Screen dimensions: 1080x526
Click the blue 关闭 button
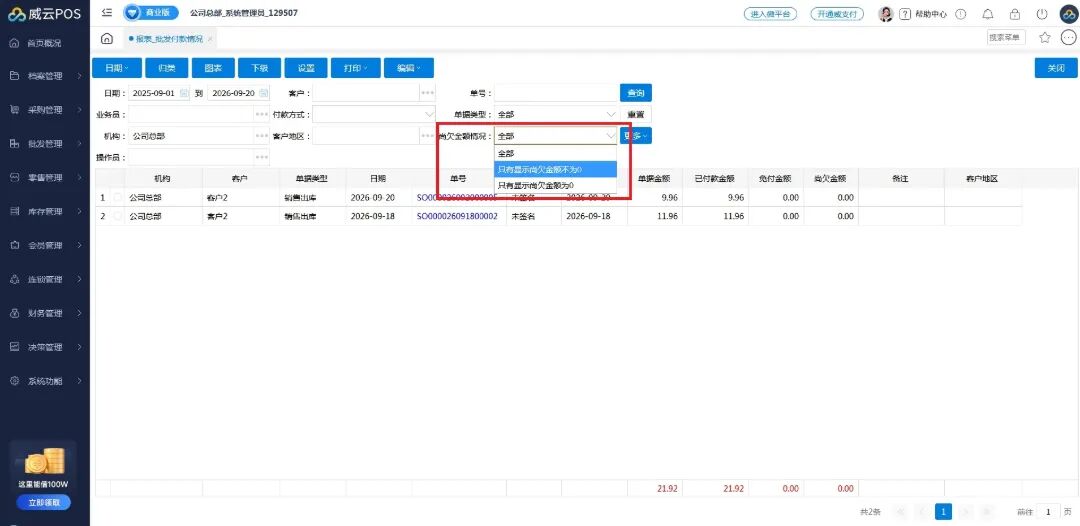1056,68
